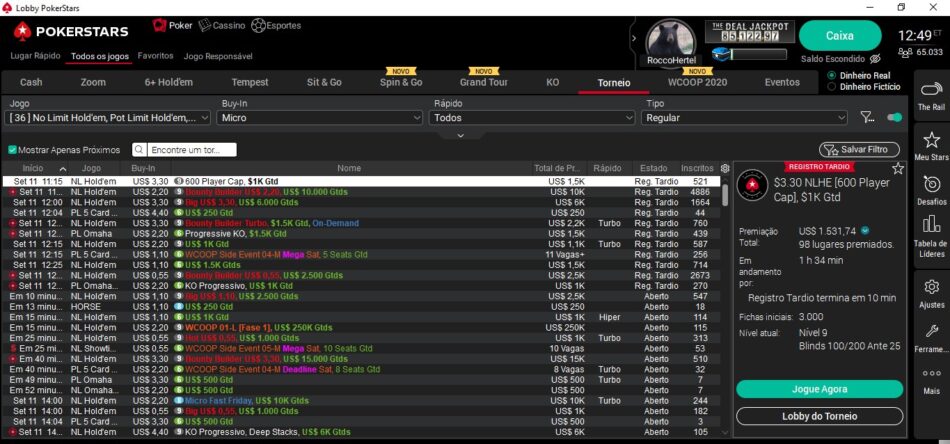Select Cassino product icon

click(x=204, y=25)
